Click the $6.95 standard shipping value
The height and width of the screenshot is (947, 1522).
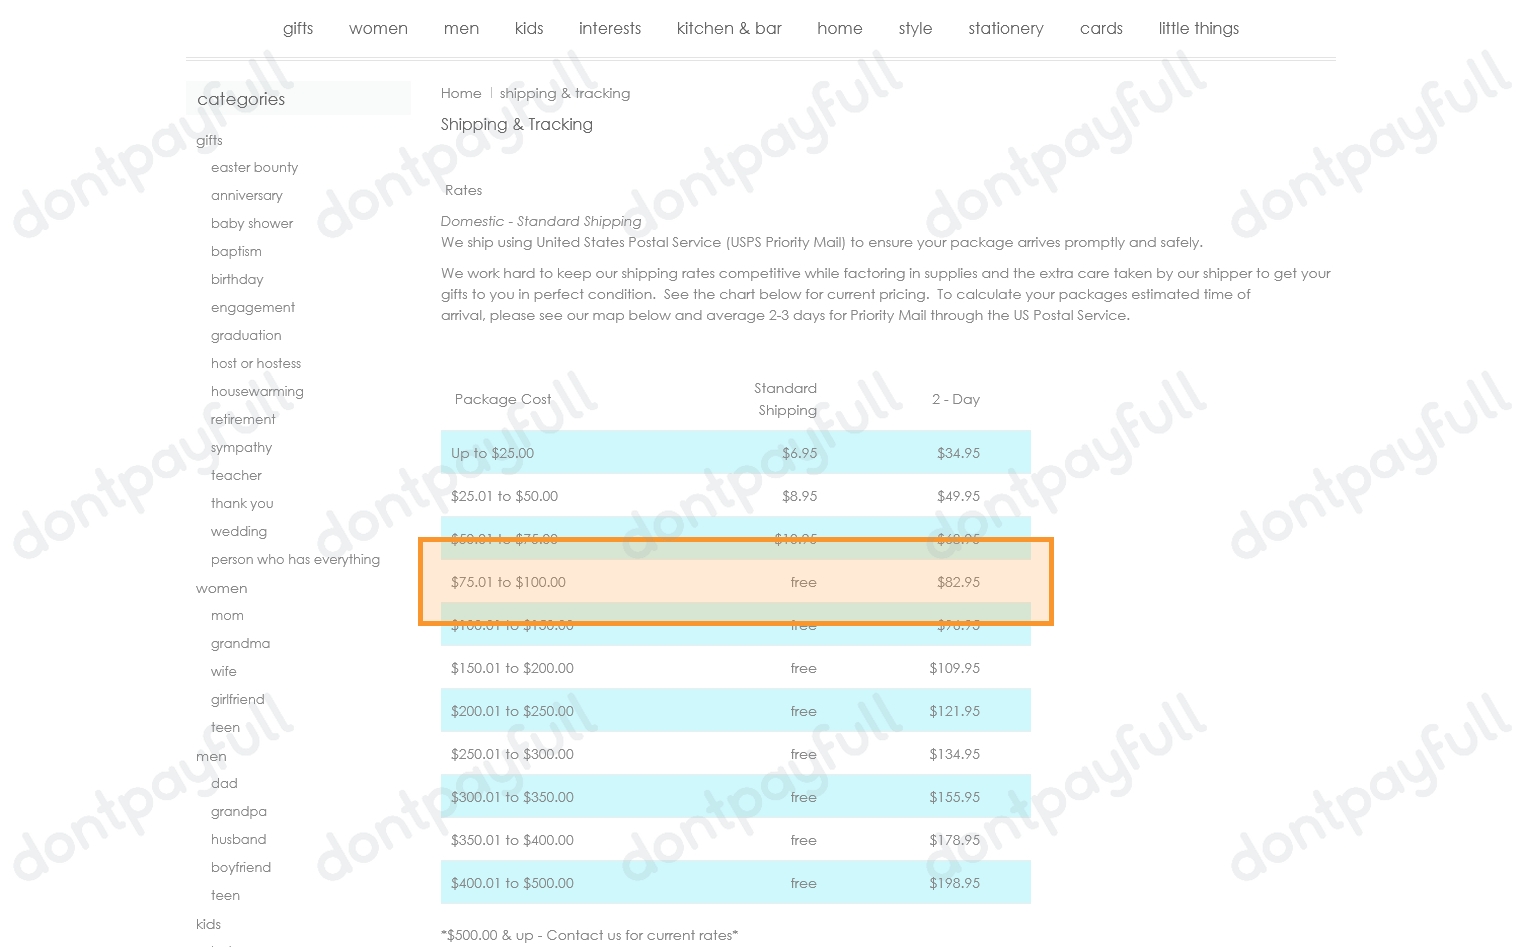[799, 453]
